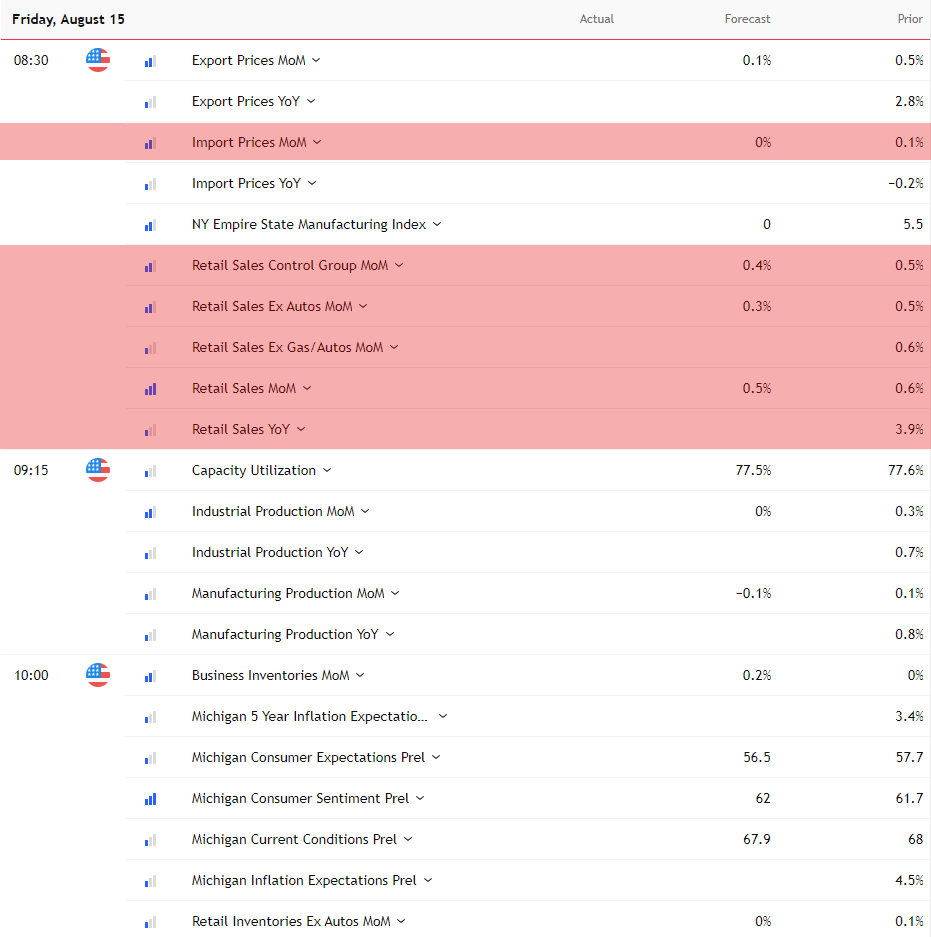The image size is (931, 937).
Task: Click the importance bars icon for Retail Sales MoM
Action: (150, 389)
